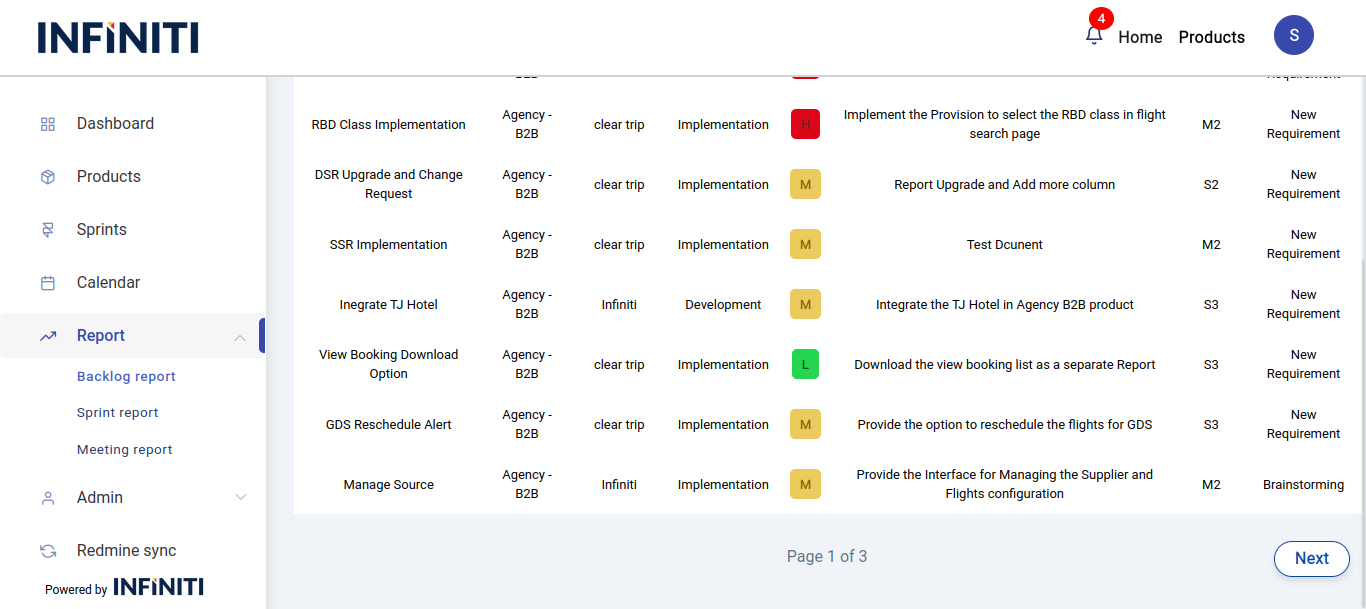Click the Sprints icon in sidebar
Screen dimensions: 1366x609
(x=48, y=230)
